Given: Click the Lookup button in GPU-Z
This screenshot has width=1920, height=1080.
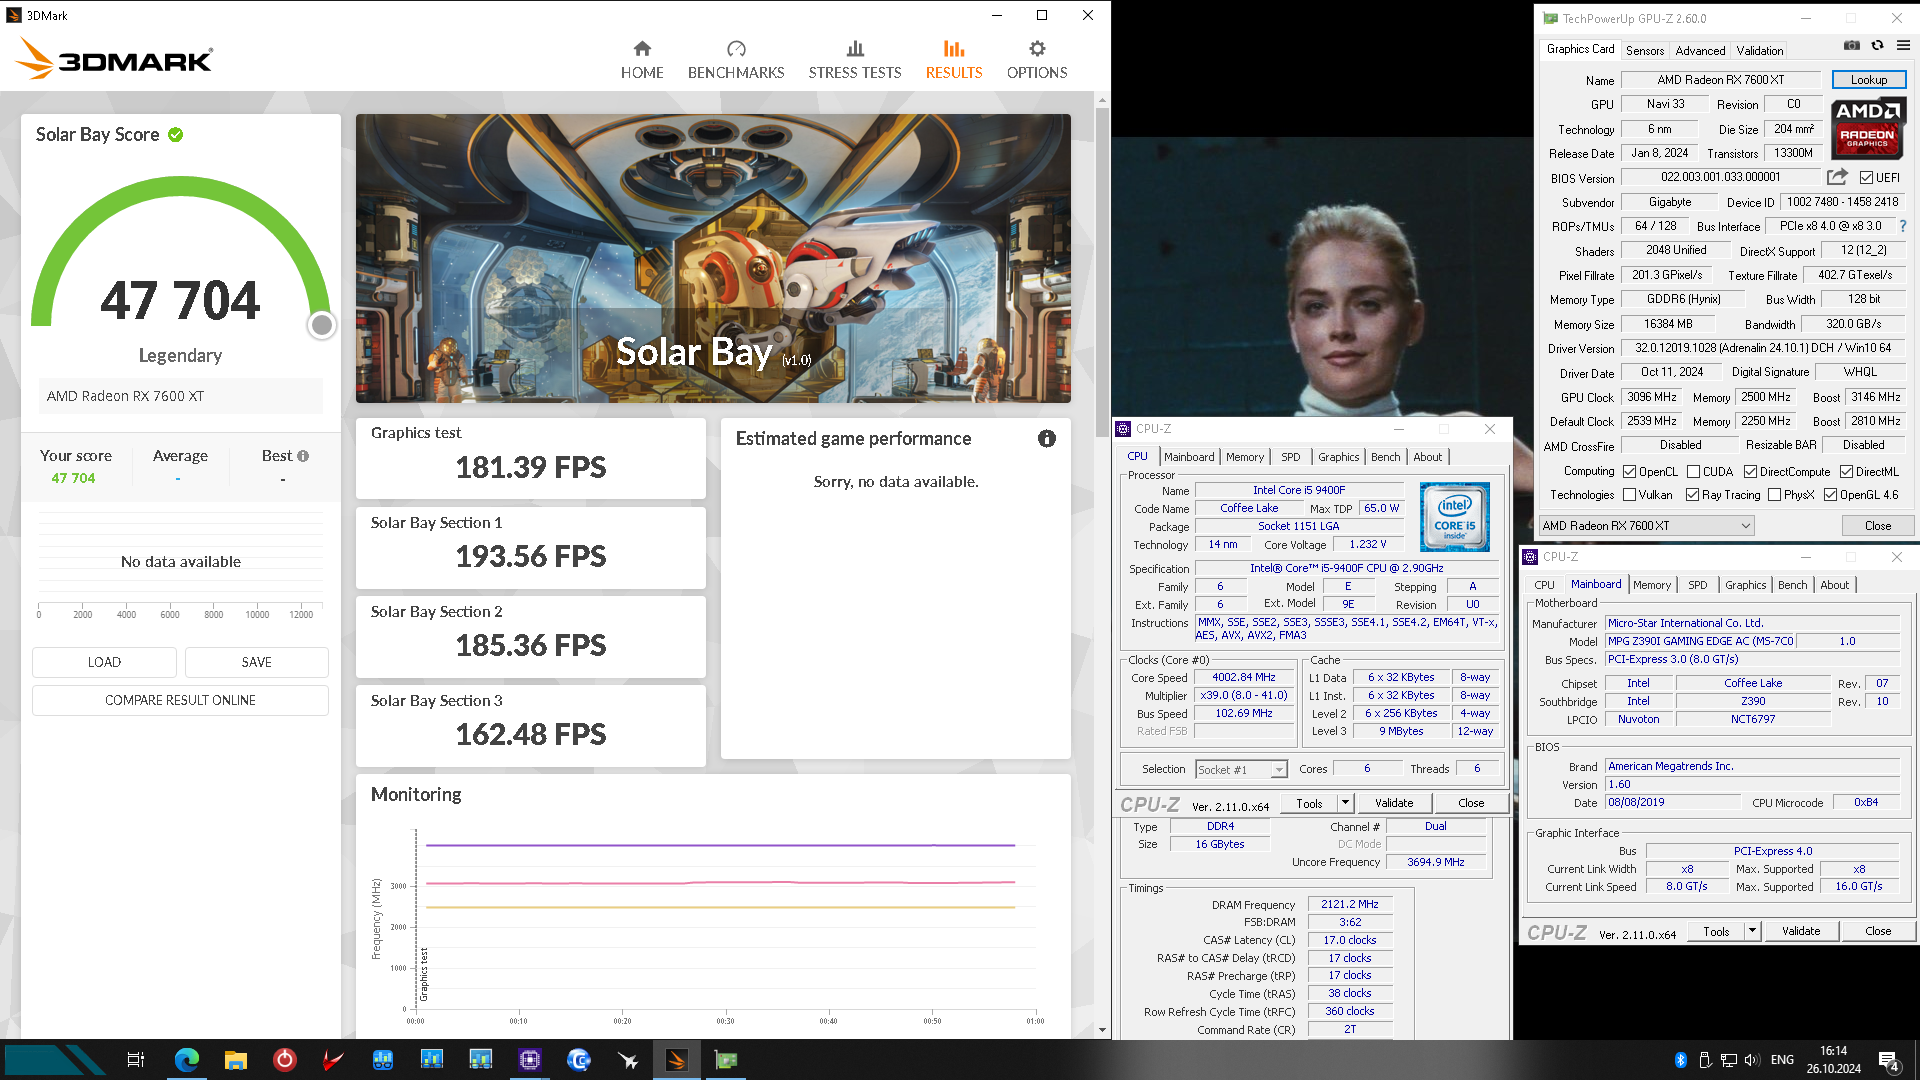Looking at the screenshot, I should (x=1868, y=80).
